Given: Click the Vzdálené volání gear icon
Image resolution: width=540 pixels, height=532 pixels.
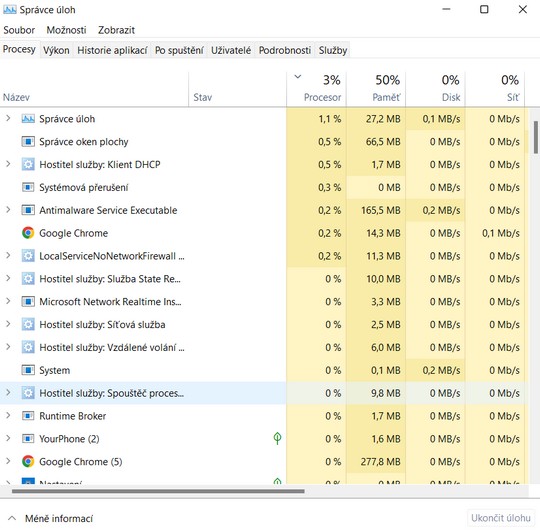Looking at the screenshot, I should click(28, 347).
